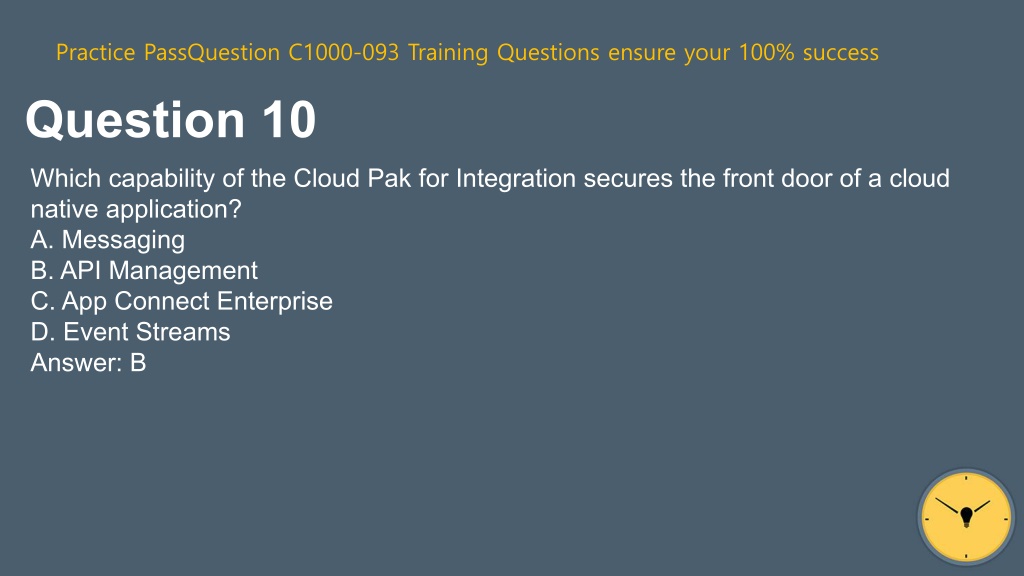Image resolution: width=1024 pixels, height=576 pixels.
Task: Click "100%" in the banner text
Action: [766, 52]
